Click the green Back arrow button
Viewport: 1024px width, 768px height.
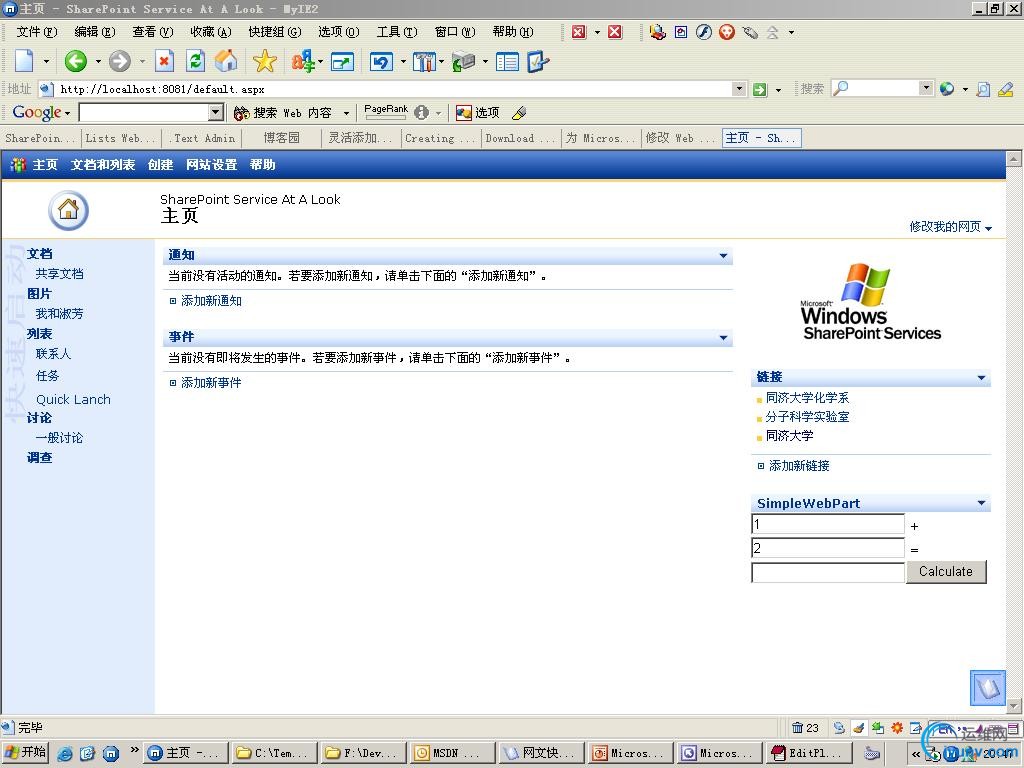point(76,61)
